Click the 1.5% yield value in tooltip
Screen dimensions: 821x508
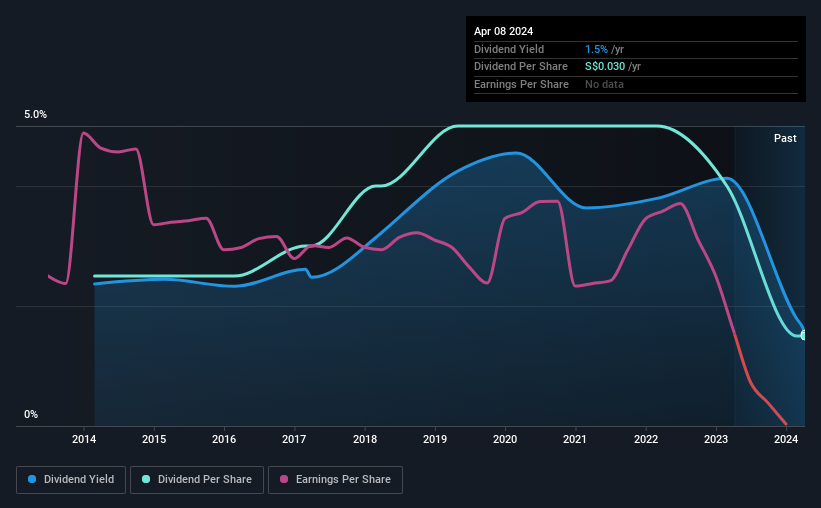596,49
